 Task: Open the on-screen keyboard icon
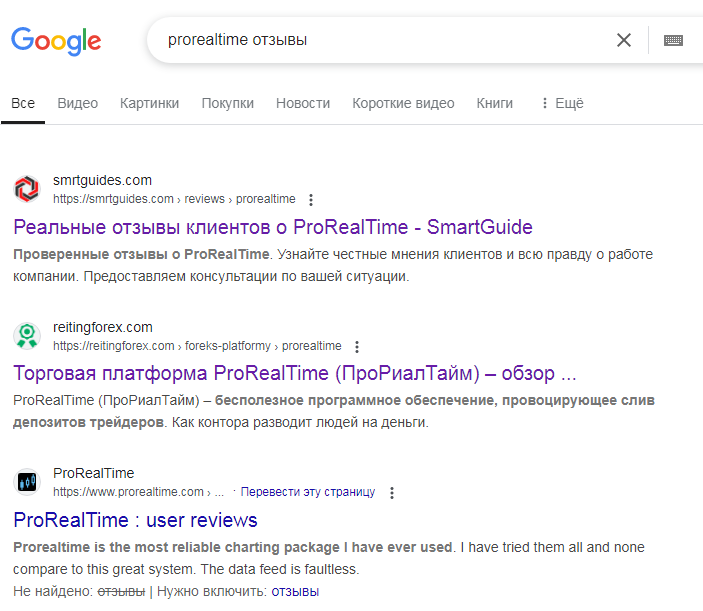[673, 40]
